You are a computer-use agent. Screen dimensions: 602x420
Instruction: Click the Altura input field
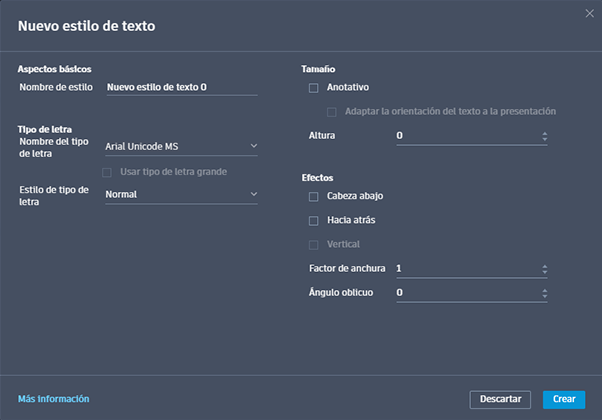(x=465, y=135)
